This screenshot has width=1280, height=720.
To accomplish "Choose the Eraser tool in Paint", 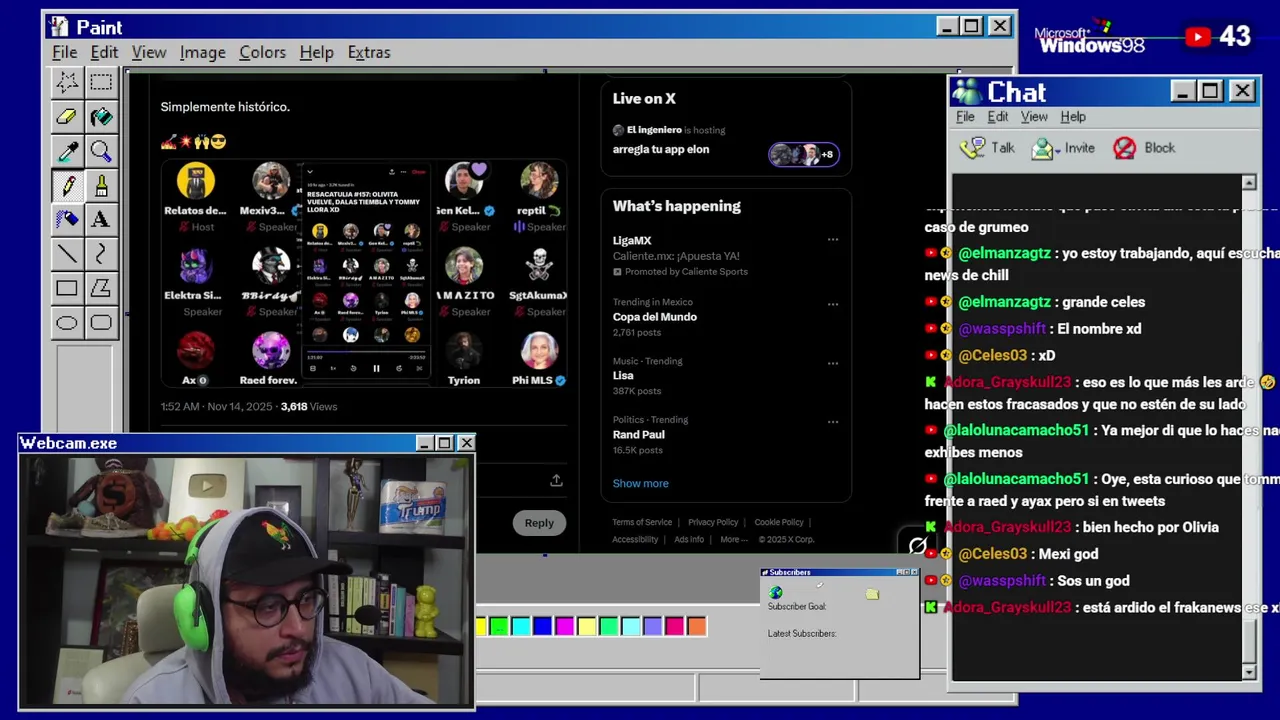I will click(x=67, y=117).
